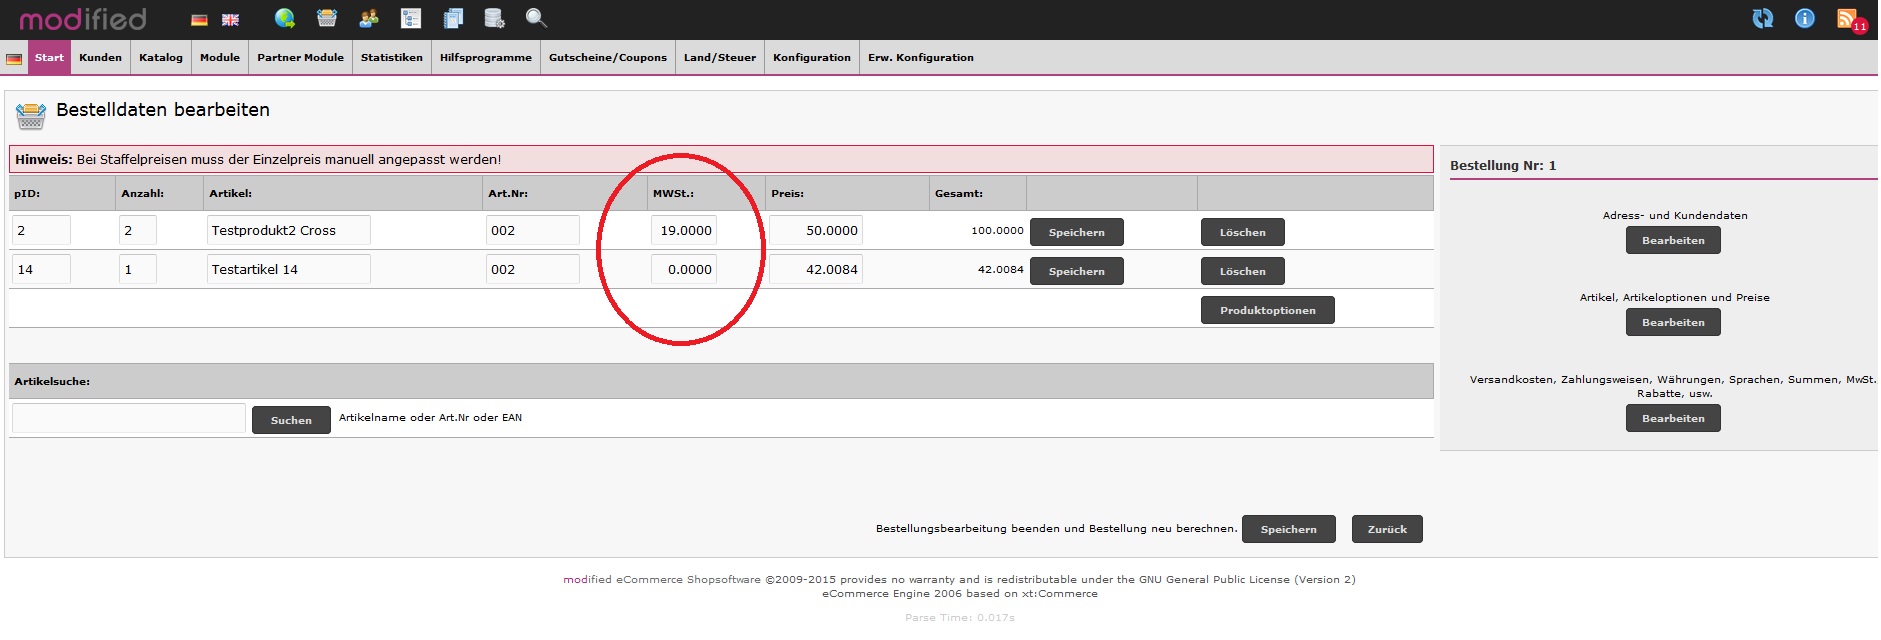Open orders via the shopping basket icon

click(x=327, y=18)
